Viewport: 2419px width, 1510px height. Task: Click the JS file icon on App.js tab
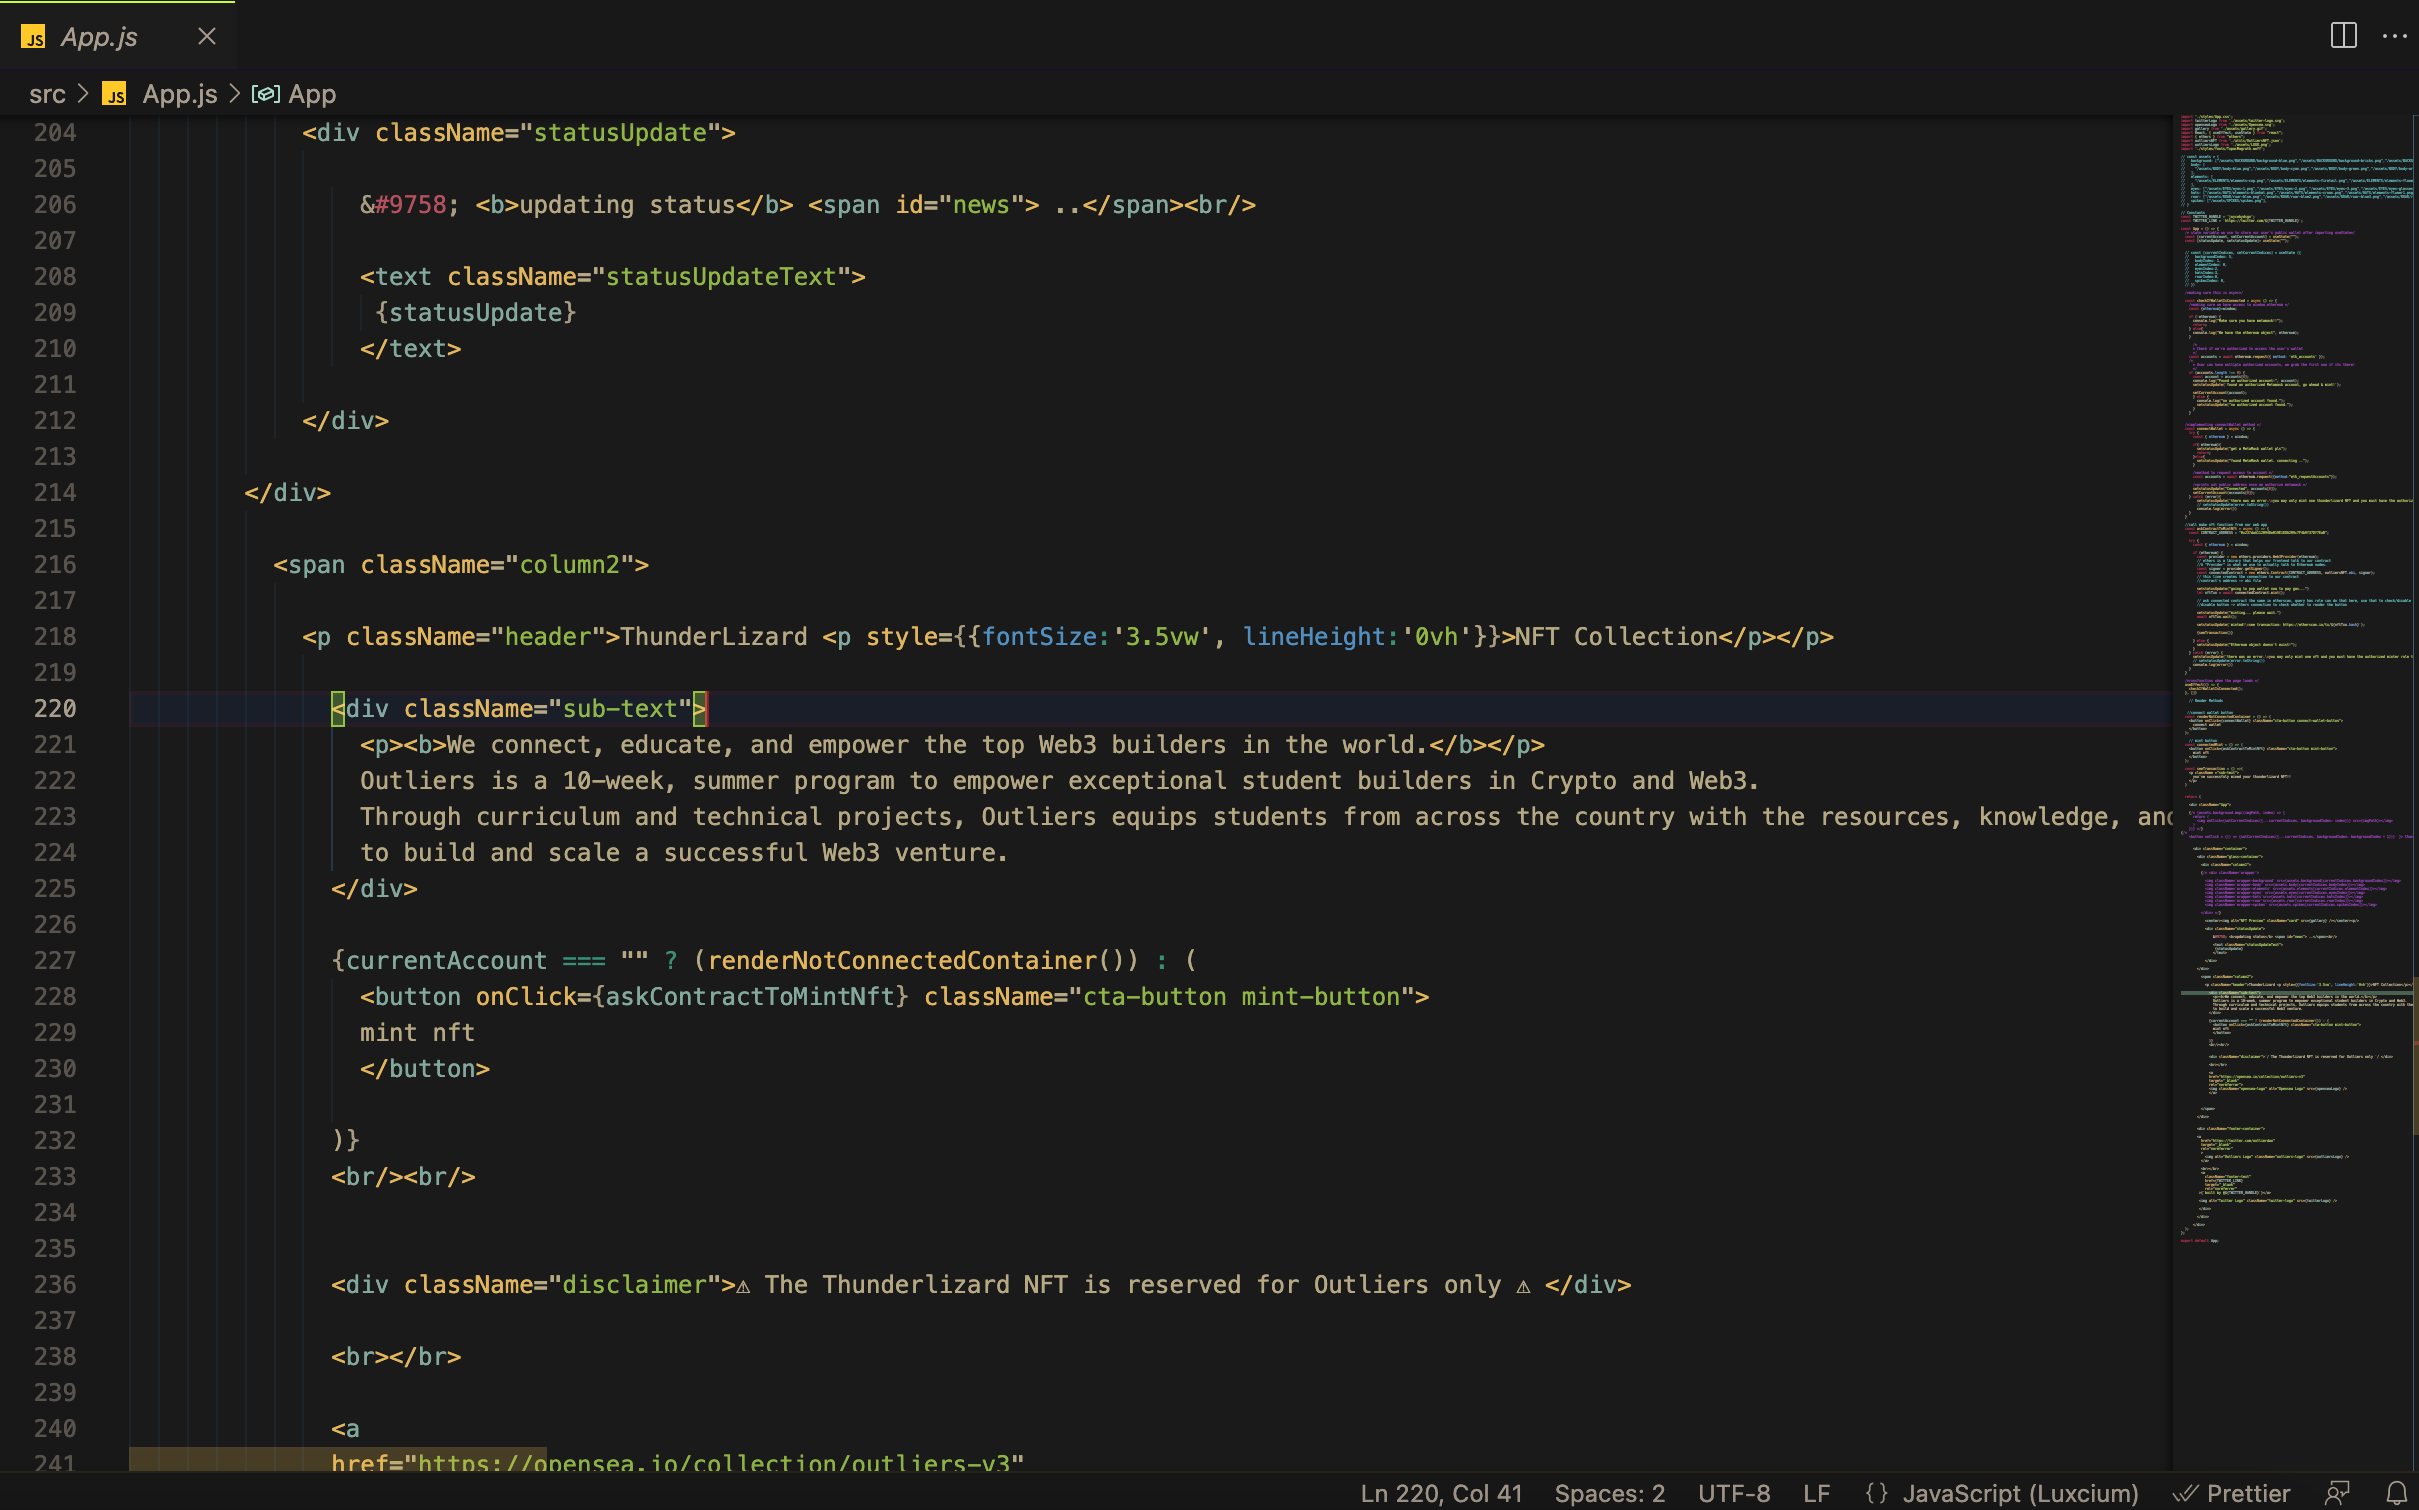34,38
